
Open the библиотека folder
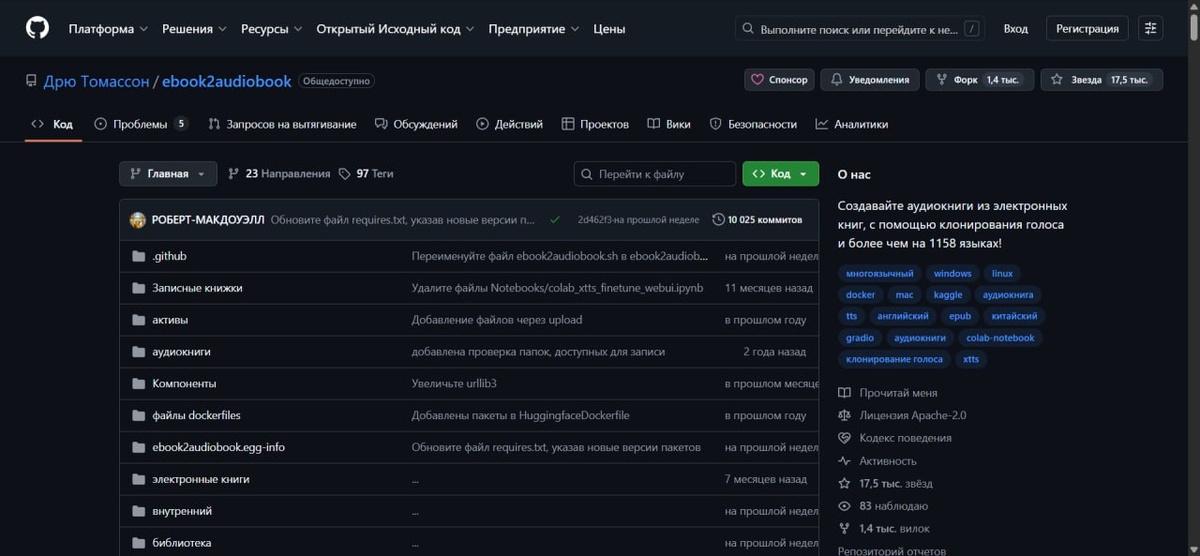pos(182,544)
